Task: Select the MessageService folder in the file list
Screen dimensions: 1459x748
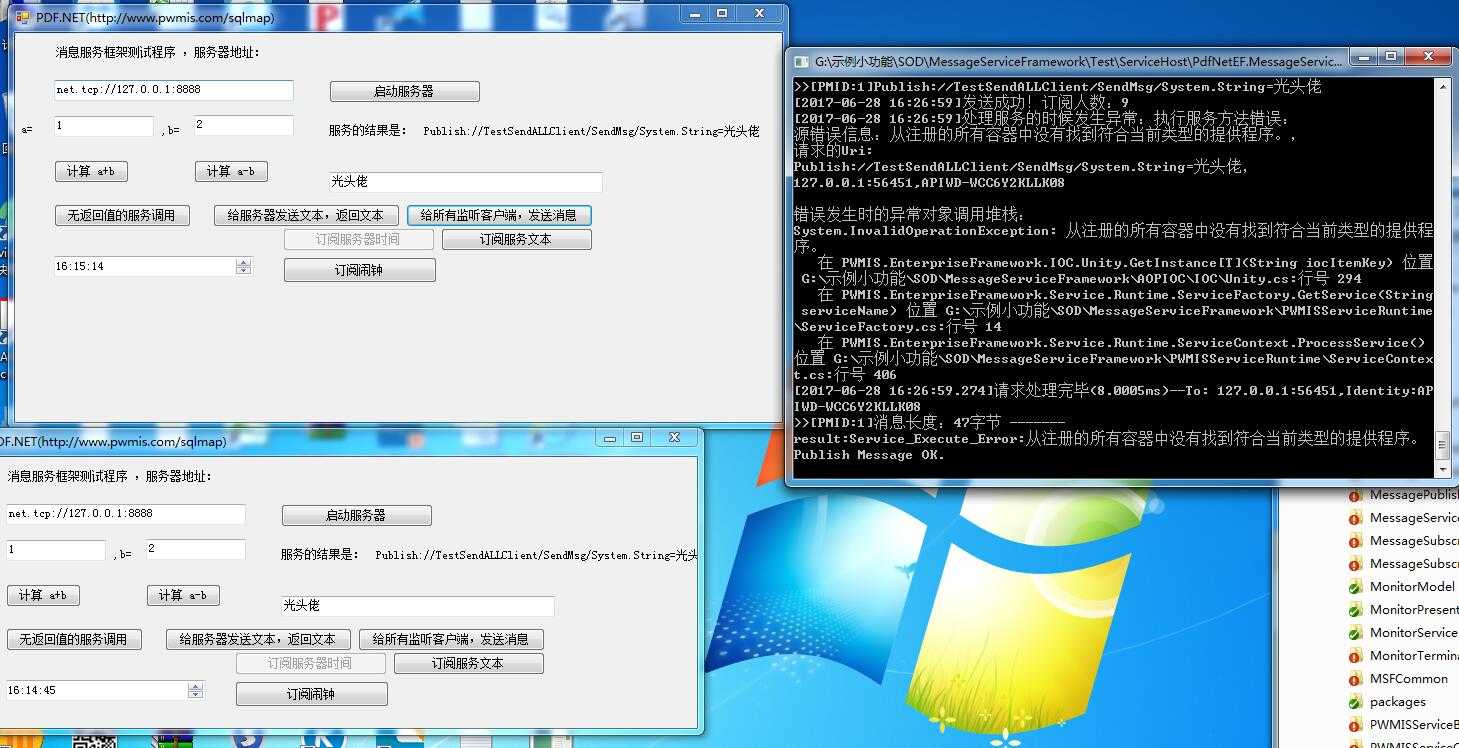Action: click(1404, 518)
